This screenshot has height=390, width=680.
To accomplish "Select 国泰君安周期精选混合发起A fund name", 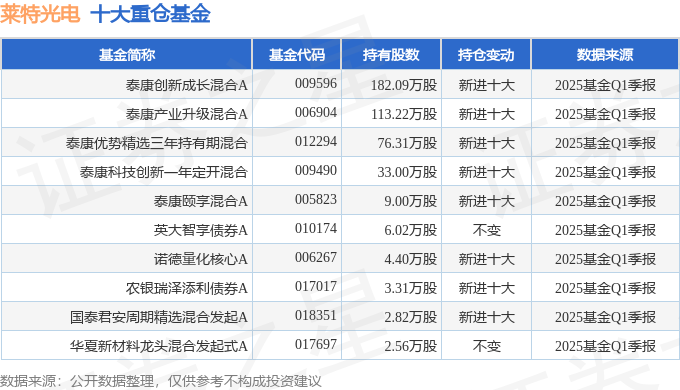I will click(x=159, y=317).
